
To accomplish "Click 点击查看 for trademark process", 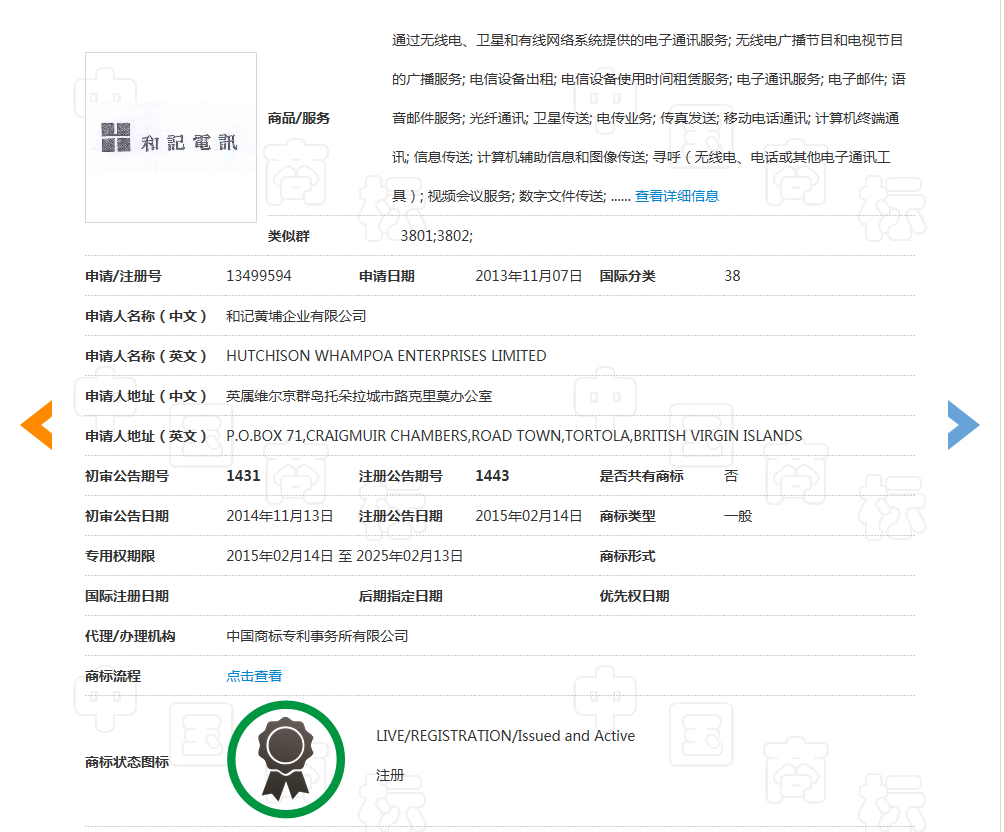I will coord(254,676).
